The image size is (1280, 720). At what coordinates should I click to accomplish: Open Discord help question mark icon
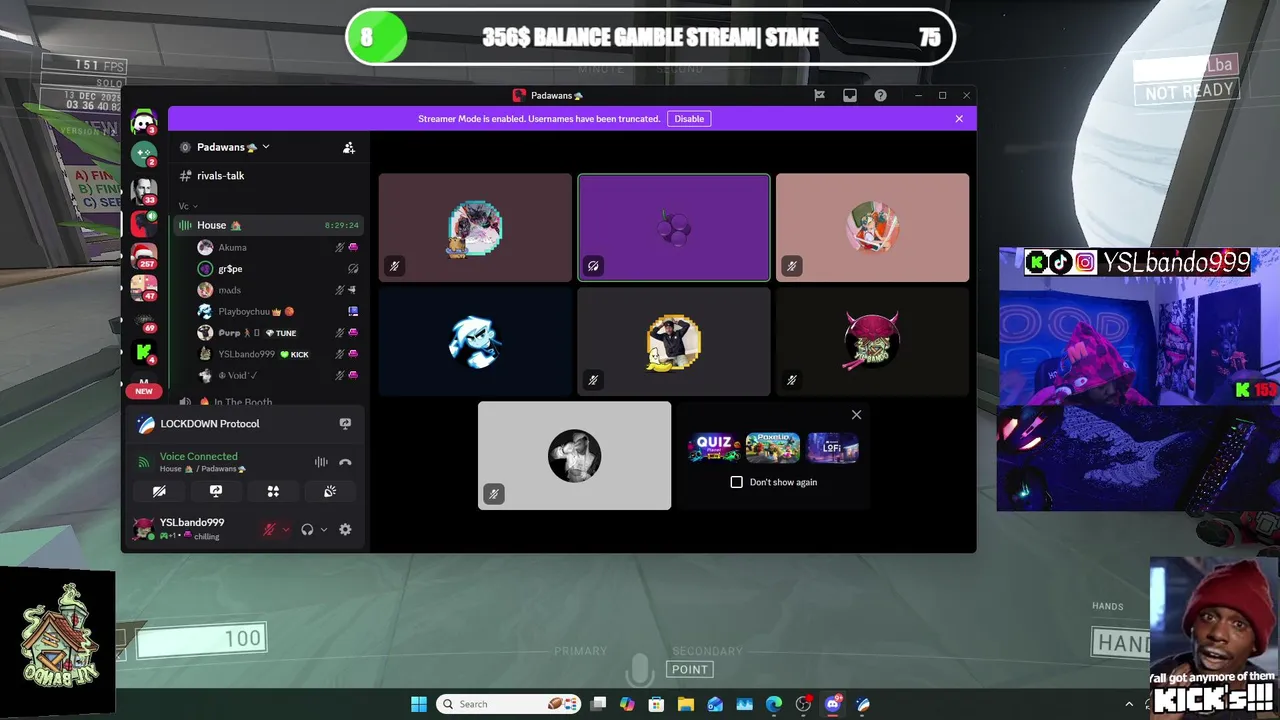click(x=880, y=95)
